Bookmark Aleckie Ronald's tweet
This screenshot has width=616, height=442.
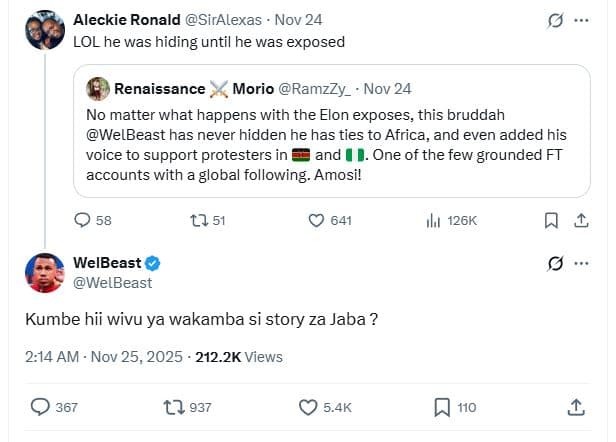pos(550,220)
